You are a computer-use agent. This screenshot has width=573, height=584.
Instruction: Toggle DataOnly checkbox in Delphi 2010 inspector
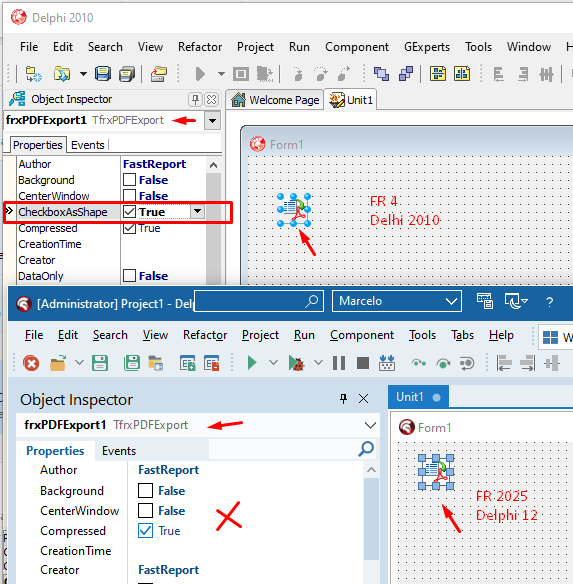(x=129, y=276)
